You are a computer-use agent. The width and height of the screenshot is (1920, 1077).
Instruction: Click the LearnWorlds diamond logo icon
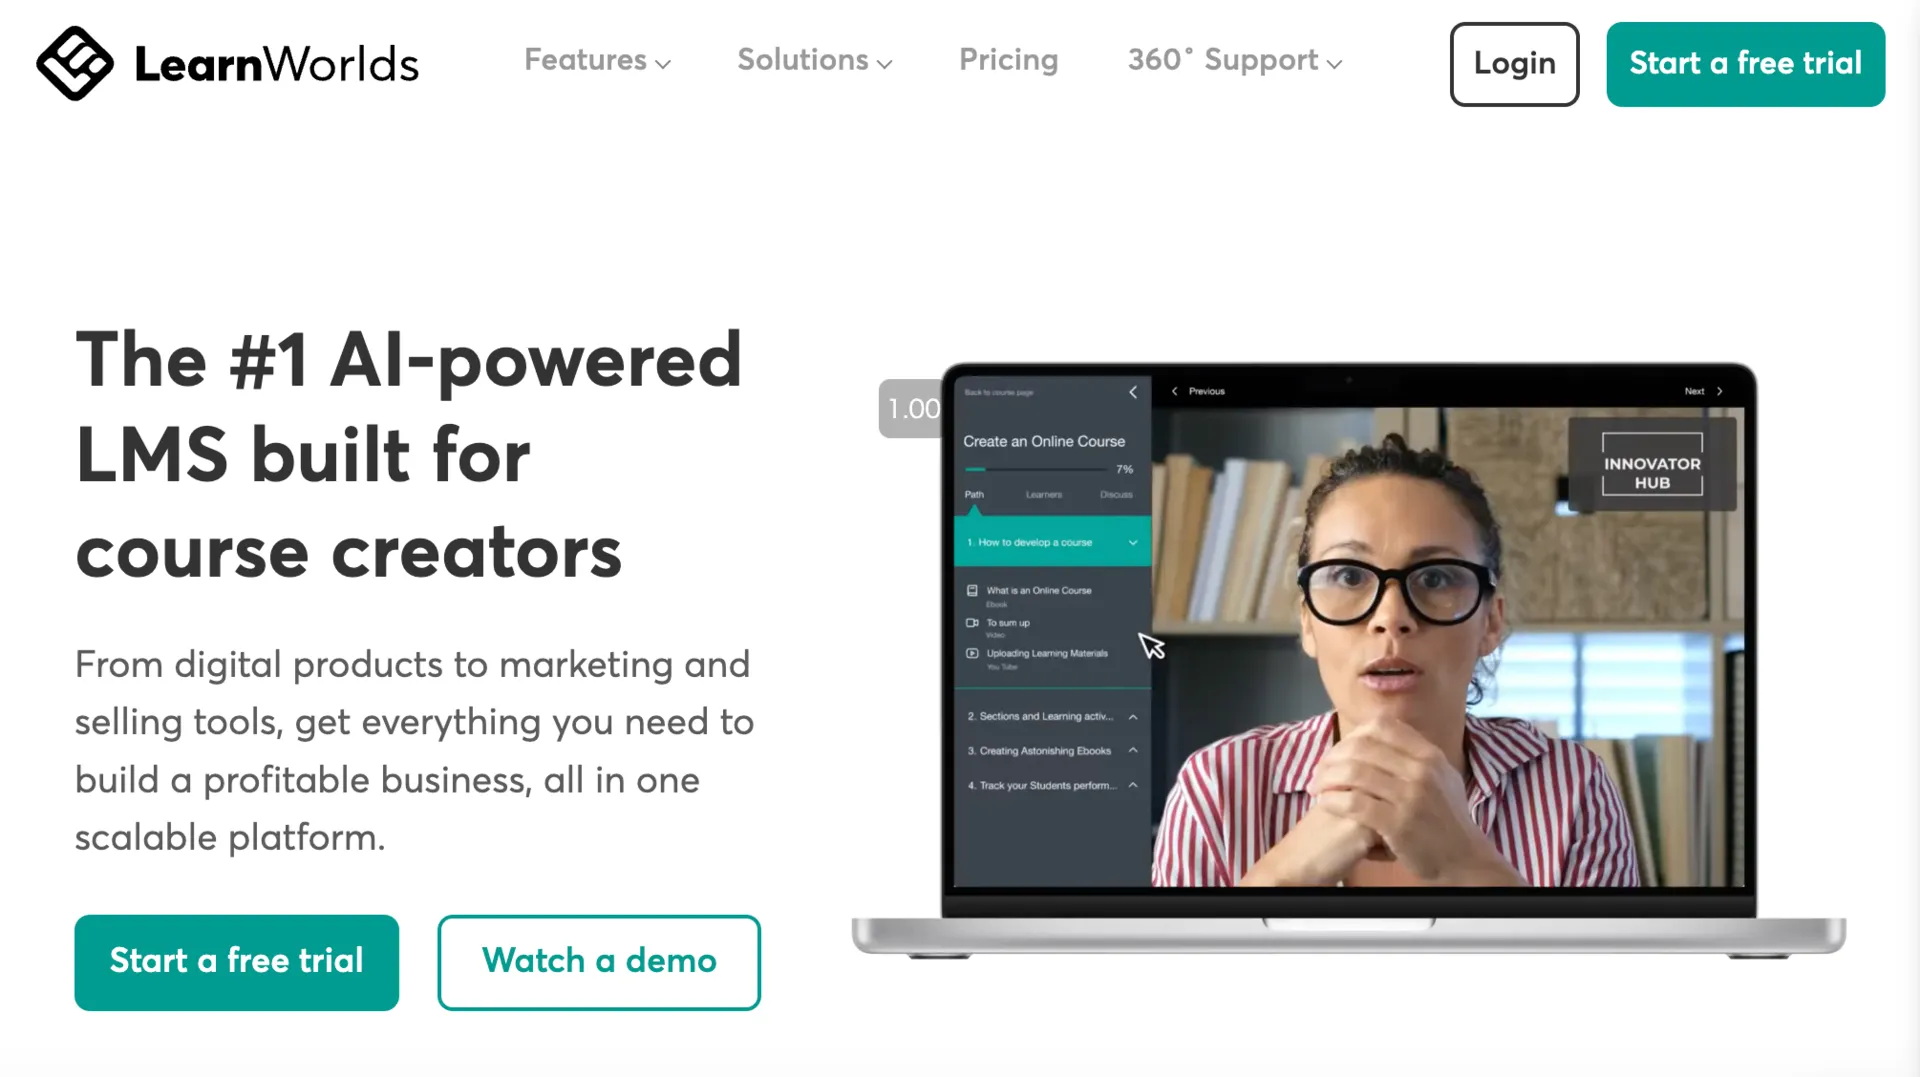74,63
